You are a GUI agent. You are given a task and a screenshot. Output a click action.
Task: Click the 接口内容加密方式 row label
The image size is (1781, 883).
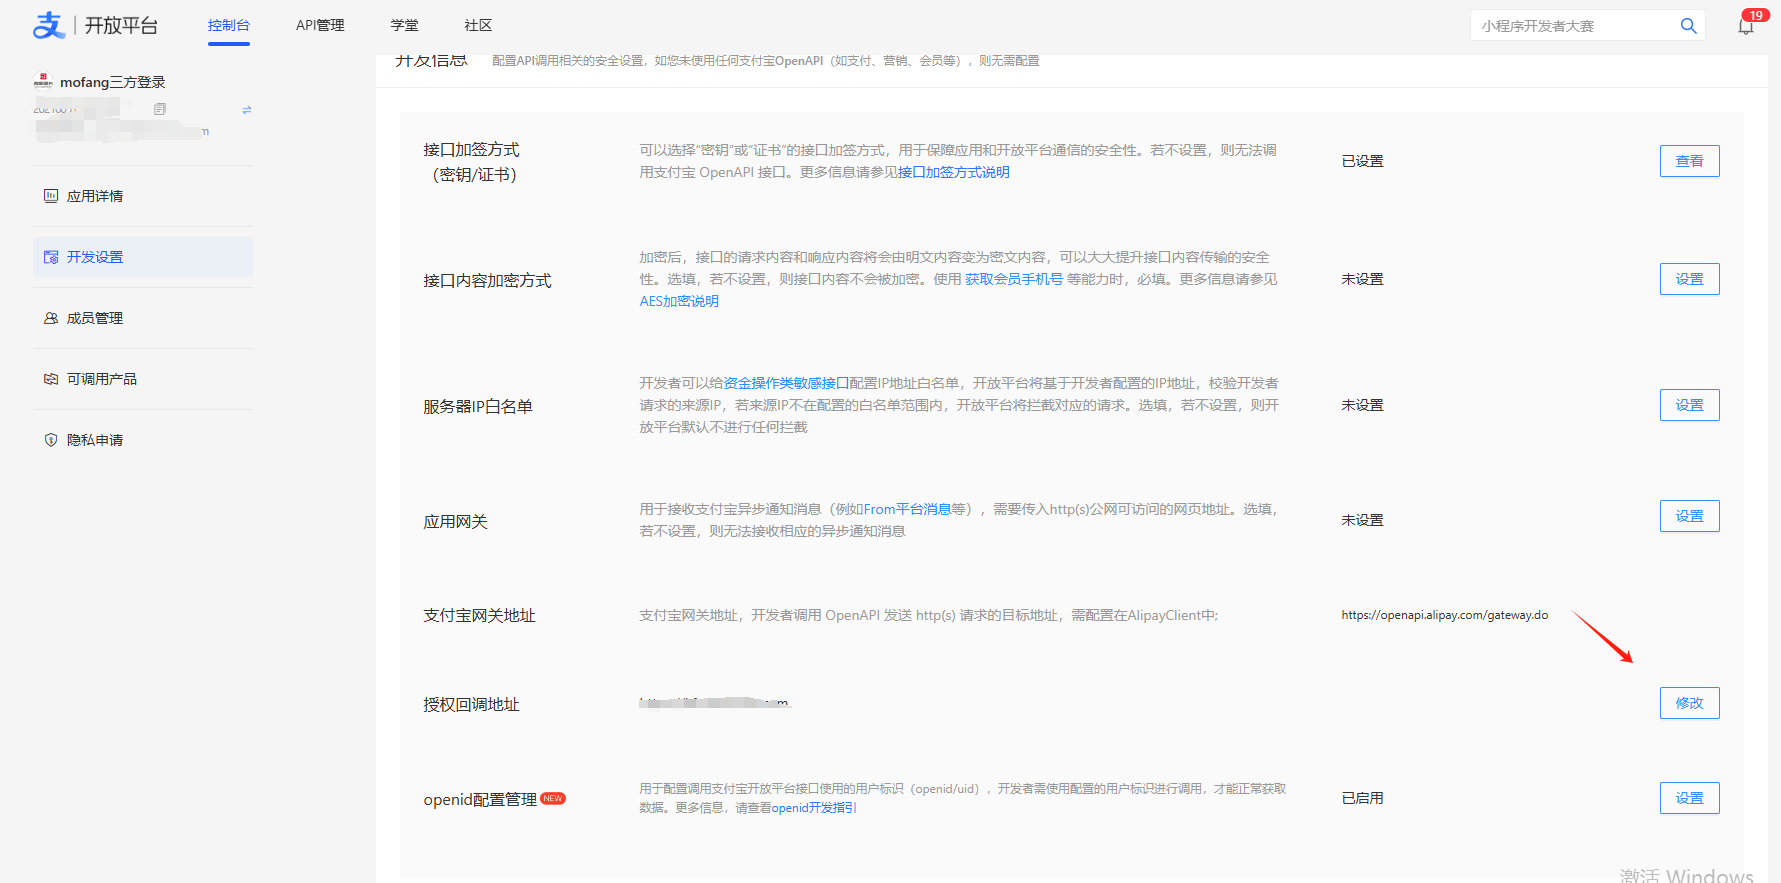487,280
